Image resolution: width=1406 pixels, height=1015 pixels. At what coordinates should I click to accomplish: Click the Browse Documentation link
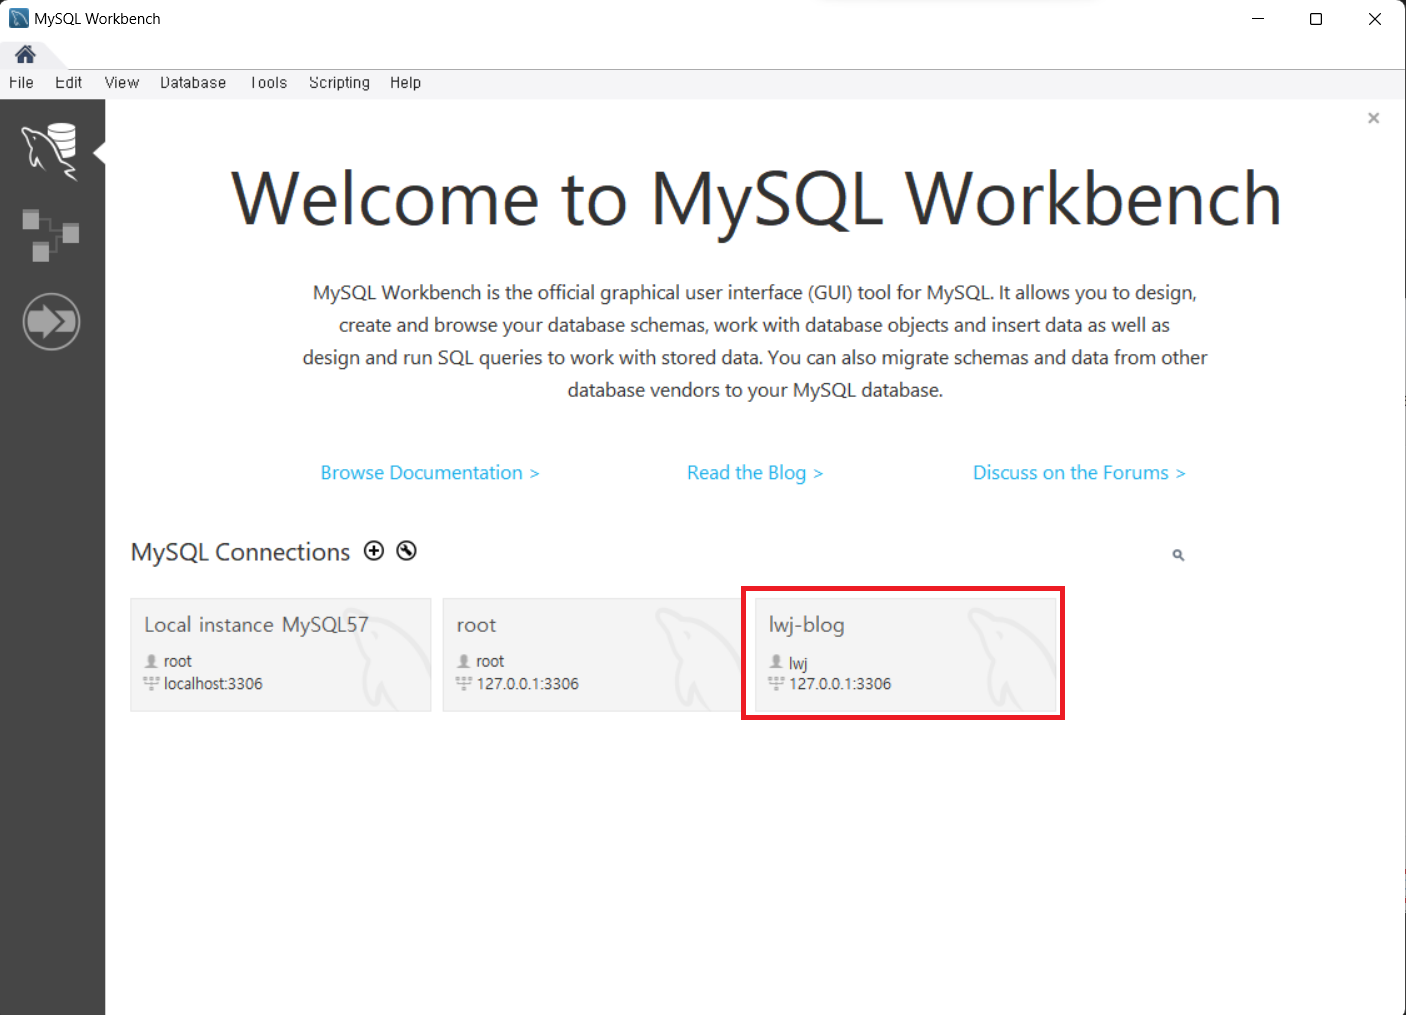click(x=430, y=473)
